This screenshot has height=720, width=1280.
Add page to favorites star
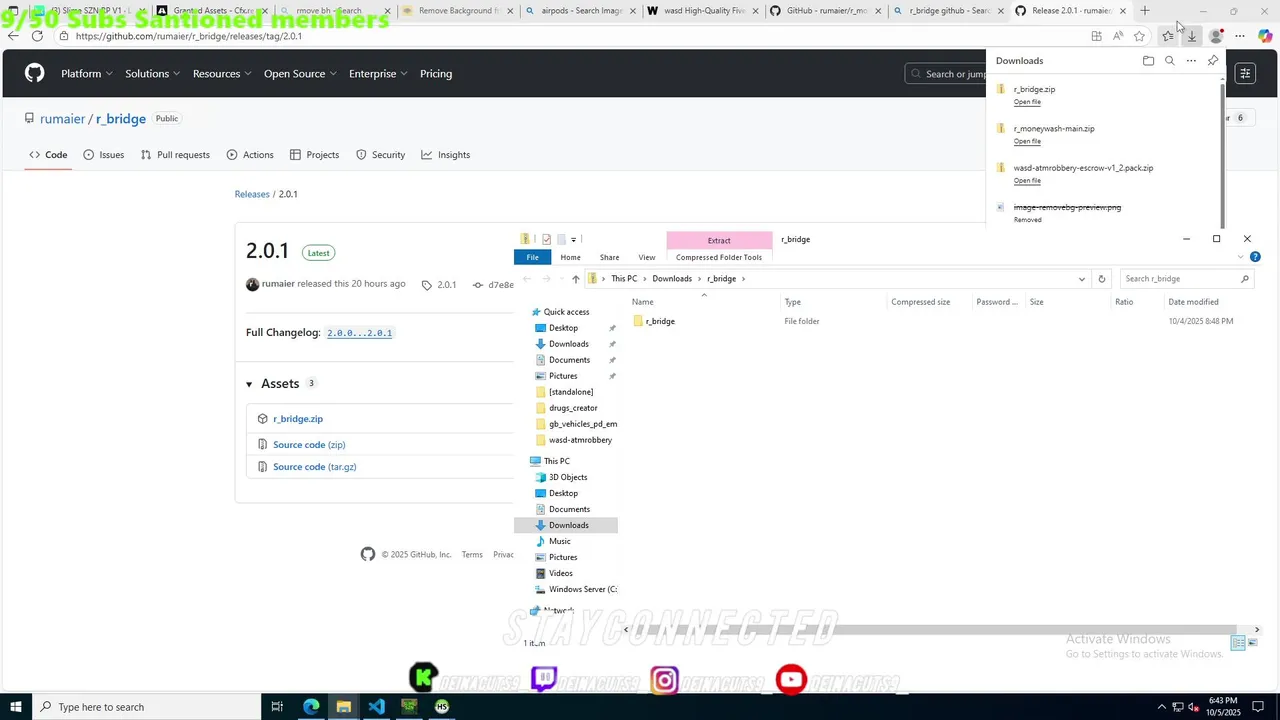click(1139, 36)
